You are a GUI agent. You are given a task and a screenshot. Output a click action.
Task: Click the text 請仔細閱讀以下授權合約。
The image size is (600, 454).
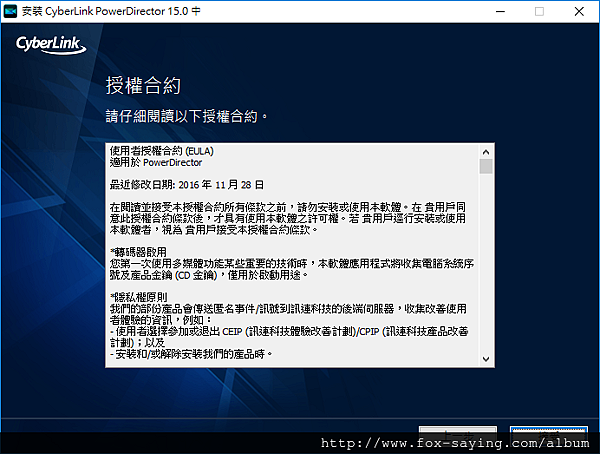click(x=186, y=116)
